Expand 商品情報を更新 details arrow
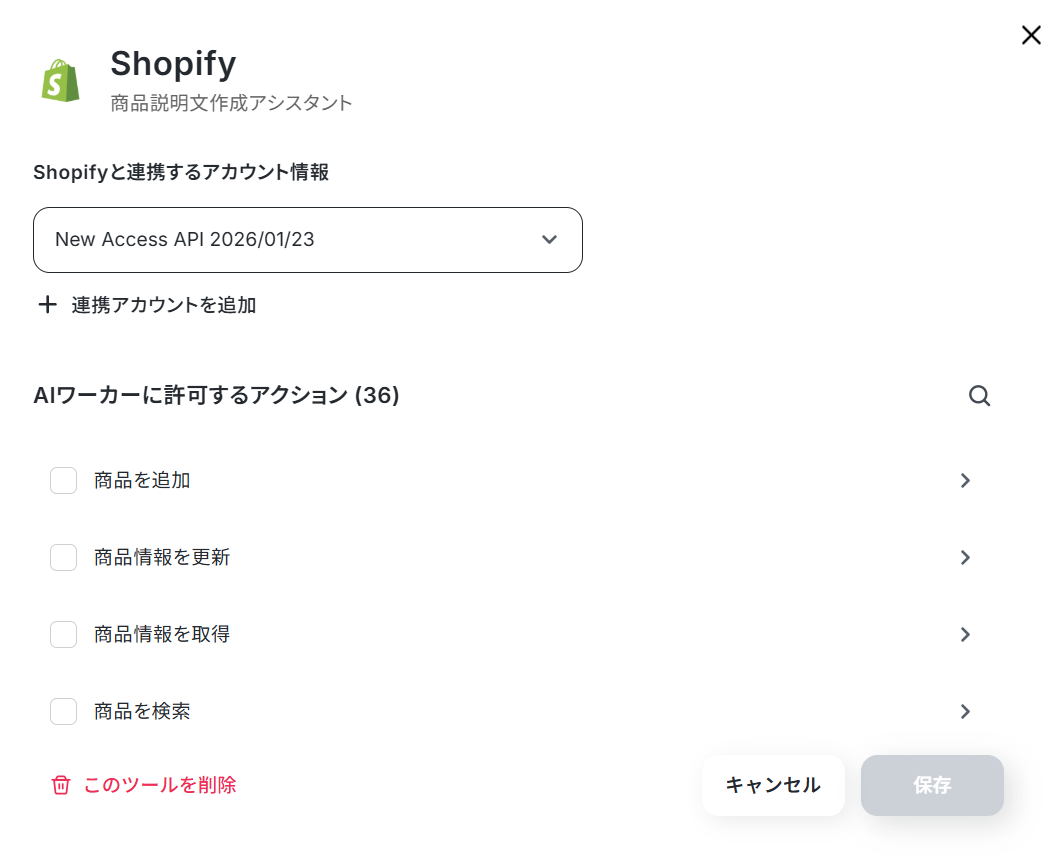Screen dimensions: 1057x863 [965, 558]
